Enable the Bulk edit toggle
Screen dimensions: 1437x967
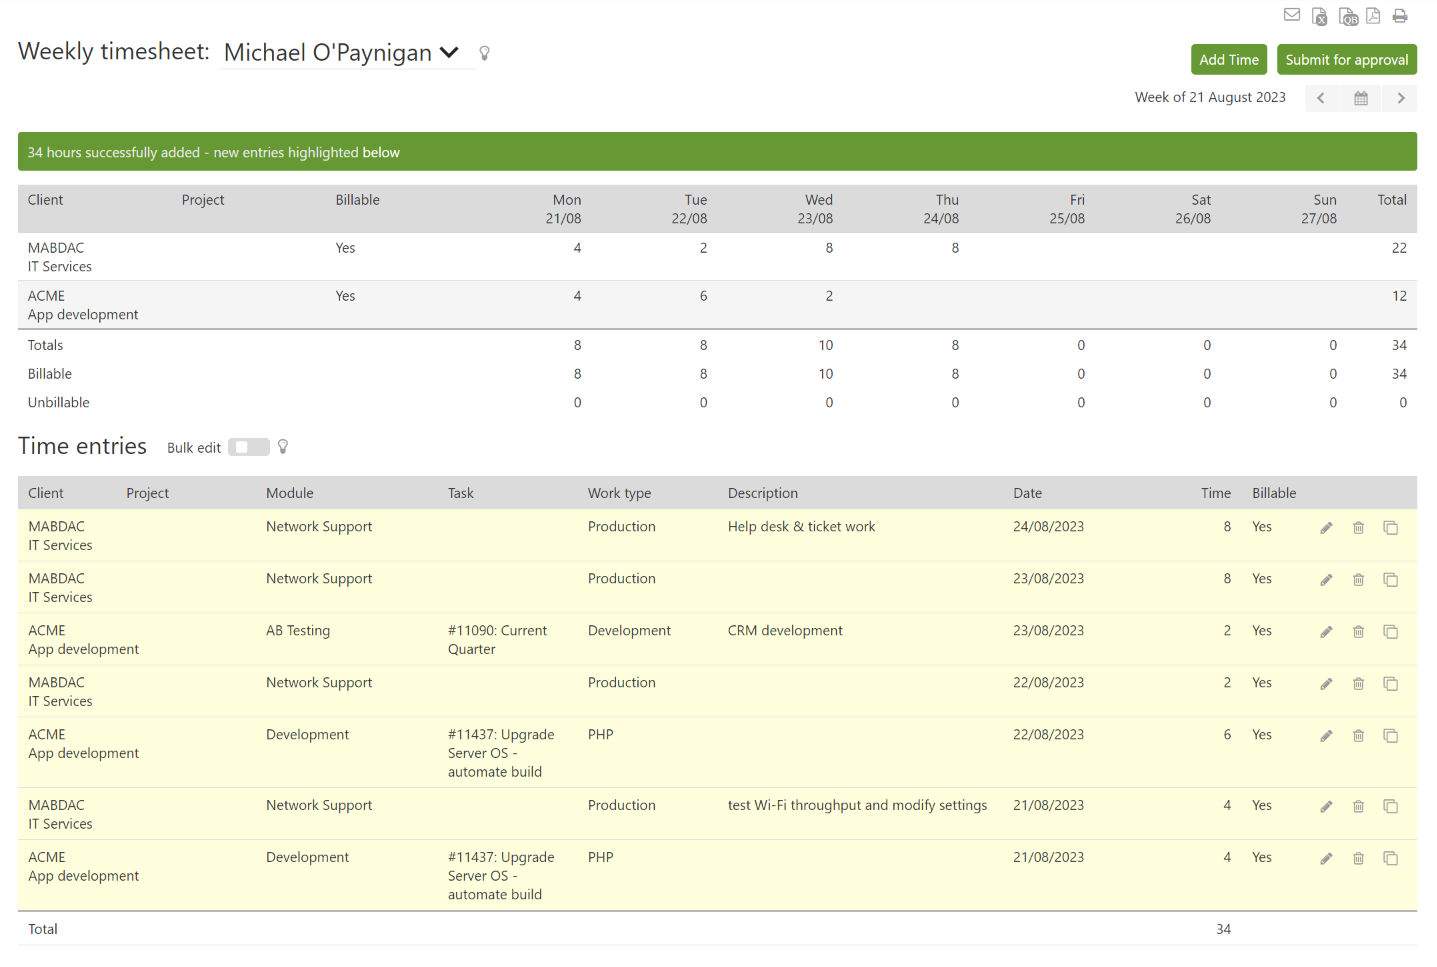coord(249,447)
